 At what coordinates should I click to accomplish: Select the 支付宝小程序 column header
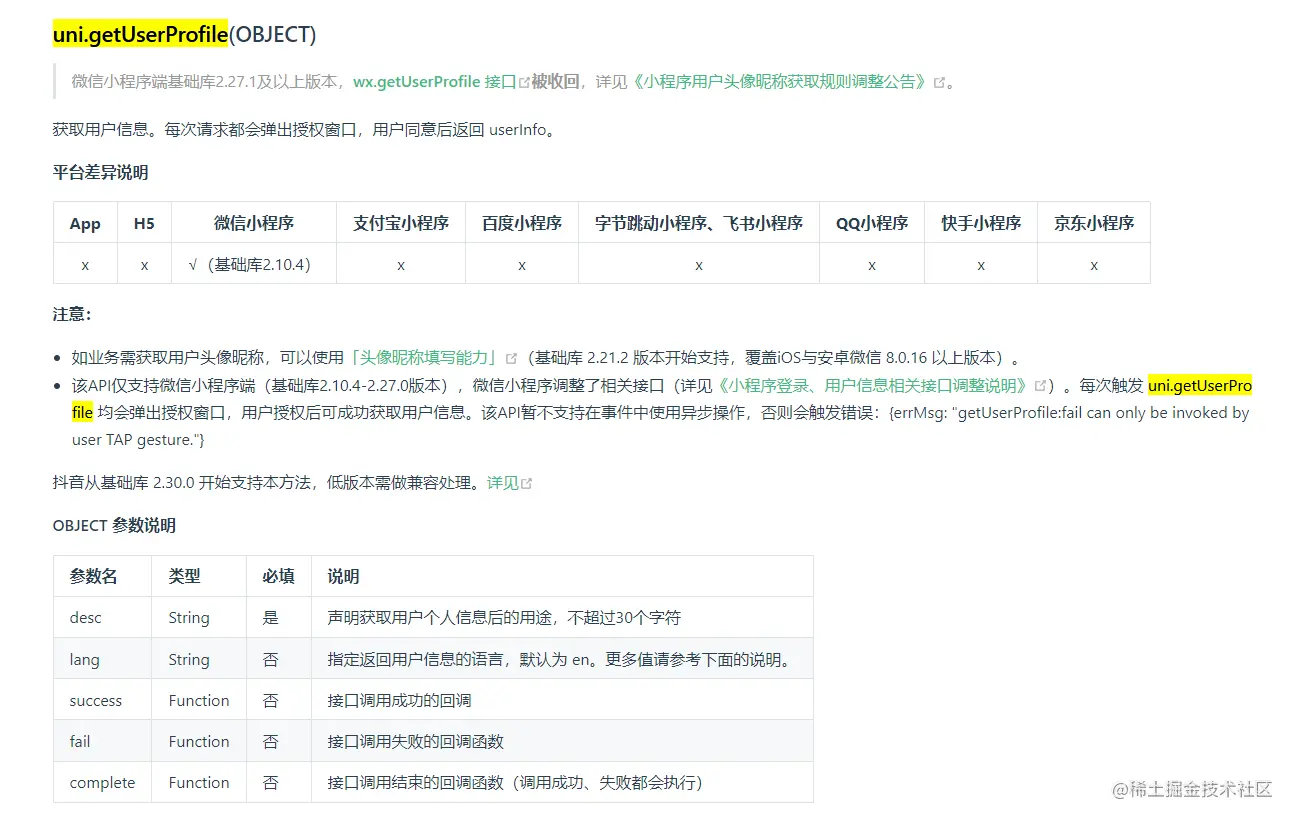tap(401, 223)
